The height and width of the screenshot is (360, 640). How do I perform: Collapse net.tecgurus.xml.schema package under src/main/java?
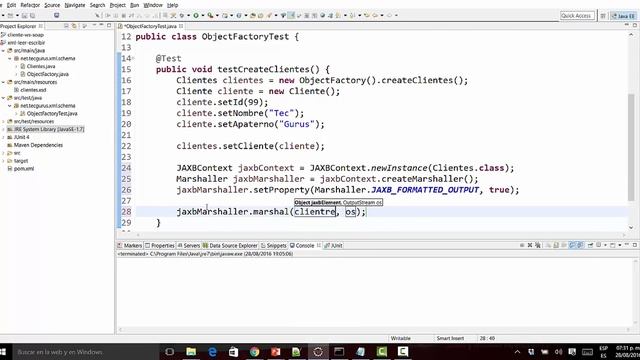[x=10, y=58]
